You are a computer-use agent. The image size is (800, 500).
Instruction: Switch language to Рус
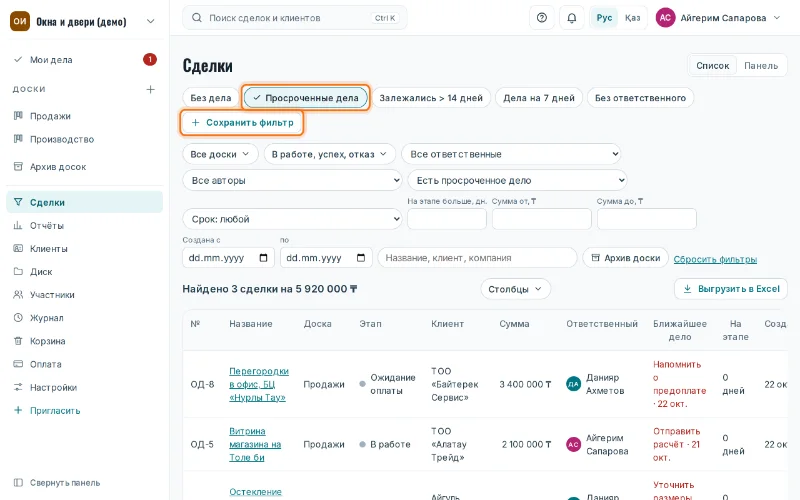click(x=604, y=18)
